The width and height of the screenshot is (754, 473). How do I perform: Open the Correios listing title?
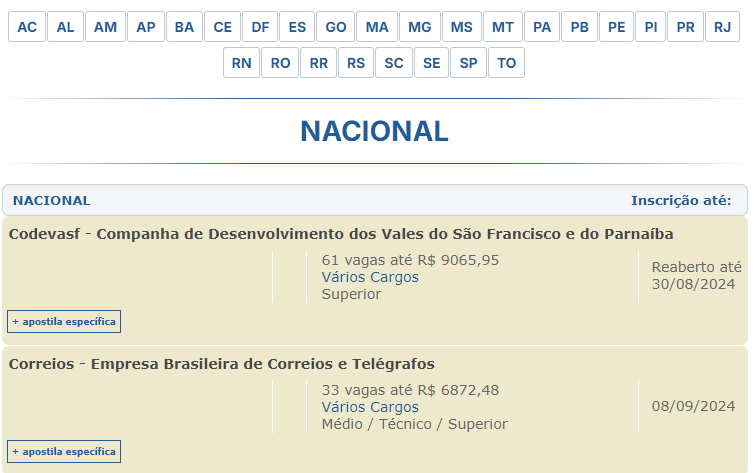pos(222,364)
